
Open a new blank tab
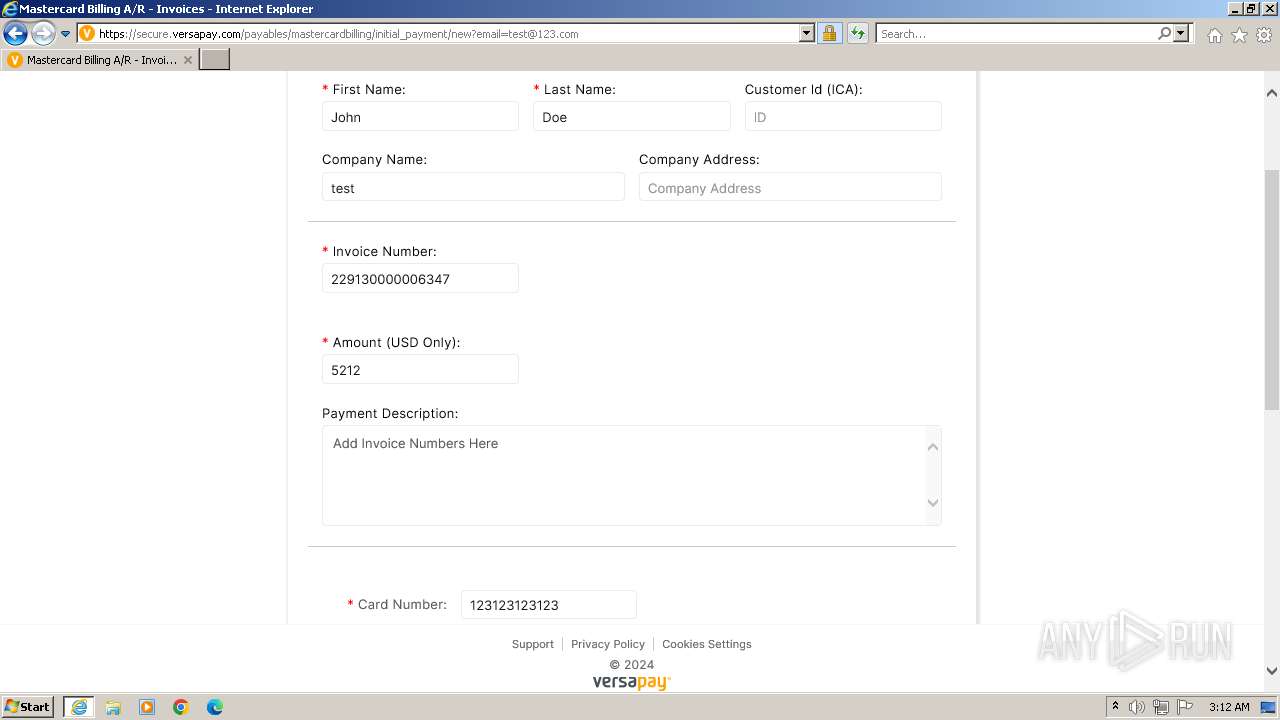pyautogui.click(x=215, y=60)
